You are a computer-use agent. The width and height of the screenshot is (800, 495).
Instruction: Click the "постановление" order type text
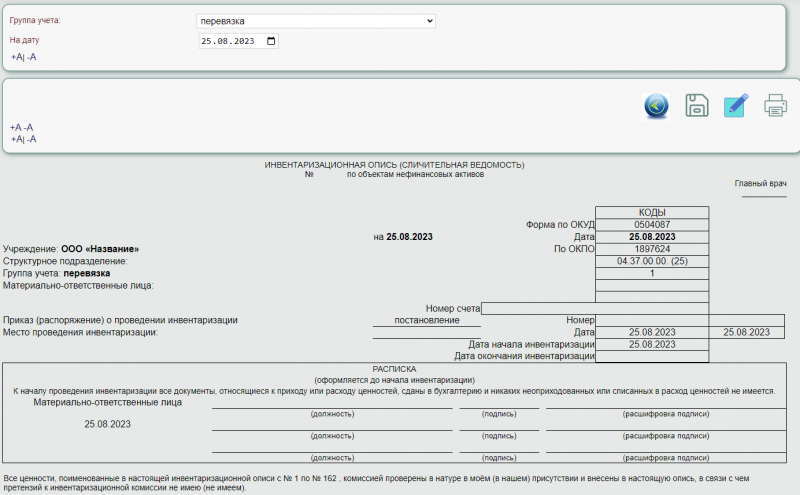click(x=426, y=320)
